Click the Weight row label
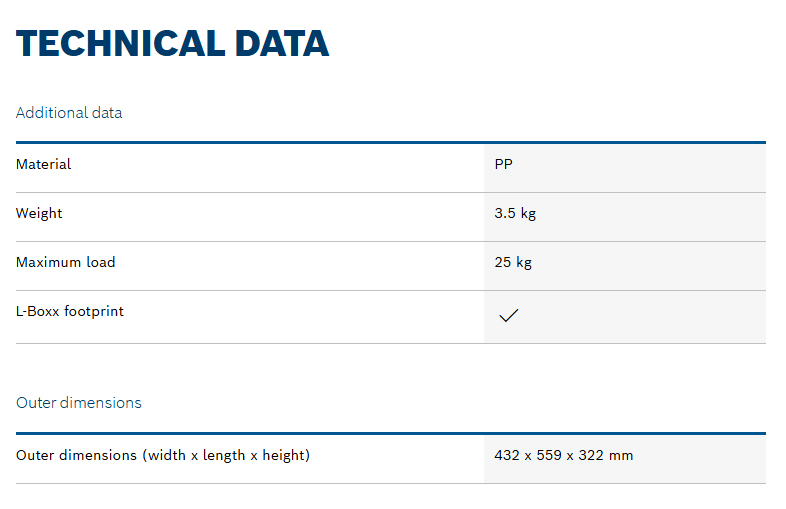The width and height of the screenshot is (786, 509). [39, 214]
